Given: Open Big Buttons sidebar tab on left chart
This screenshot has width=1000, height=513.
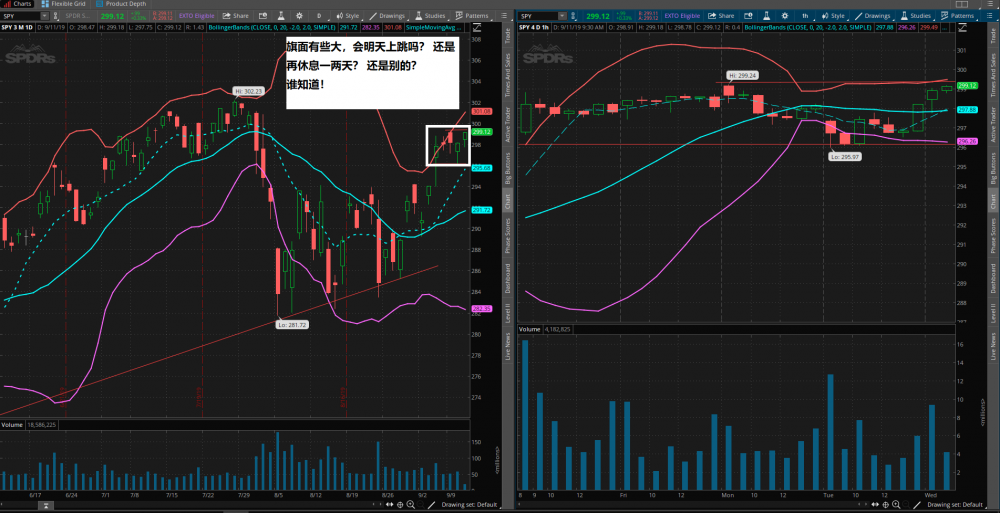Looking at the screenshot, I should click(508, 168).
